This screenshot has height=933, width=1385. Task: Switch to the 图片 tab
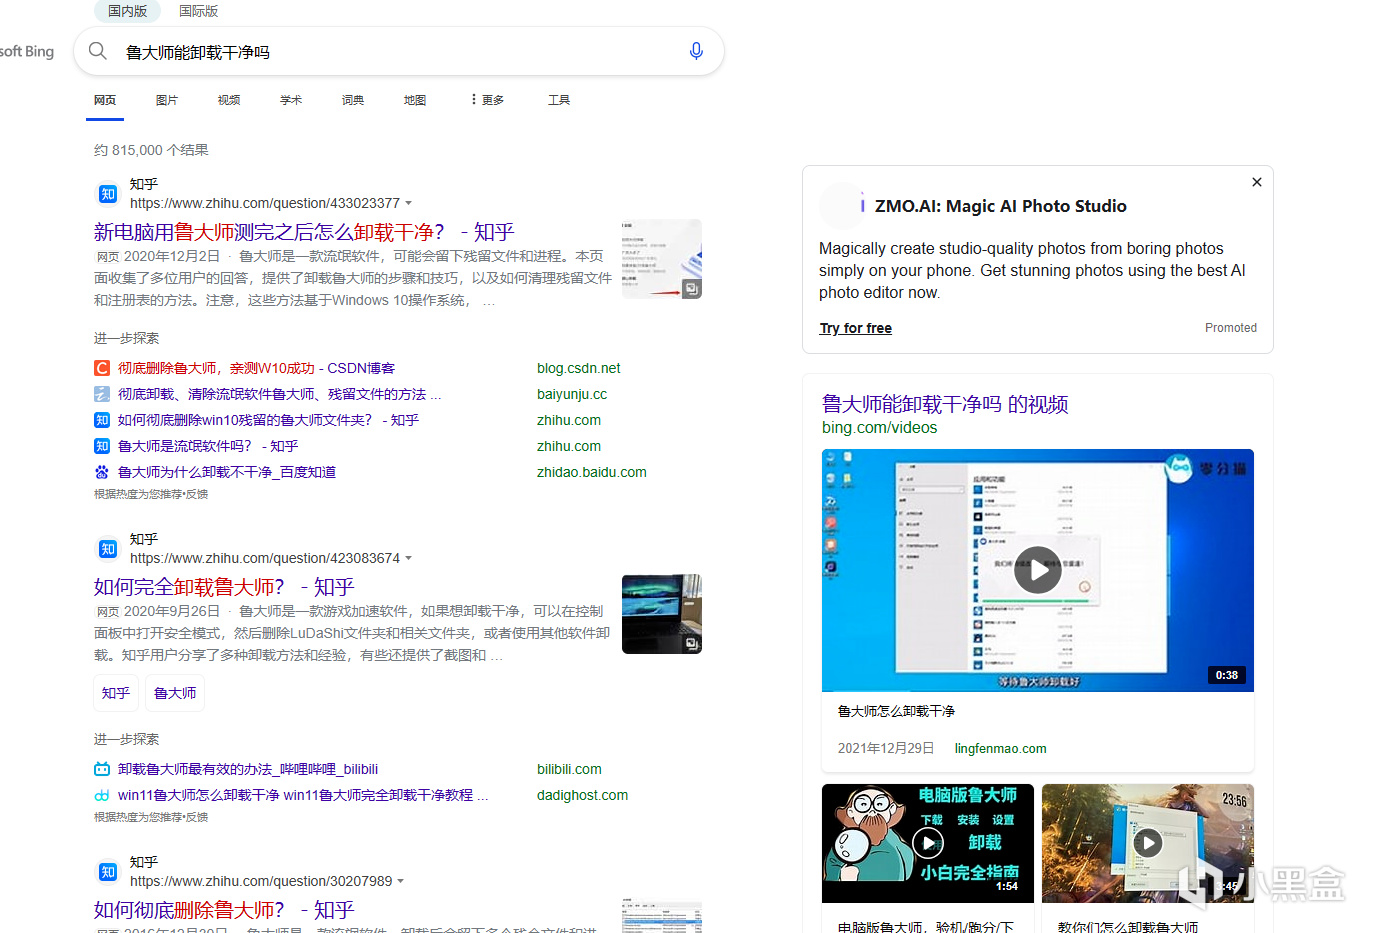click(167, 100)
